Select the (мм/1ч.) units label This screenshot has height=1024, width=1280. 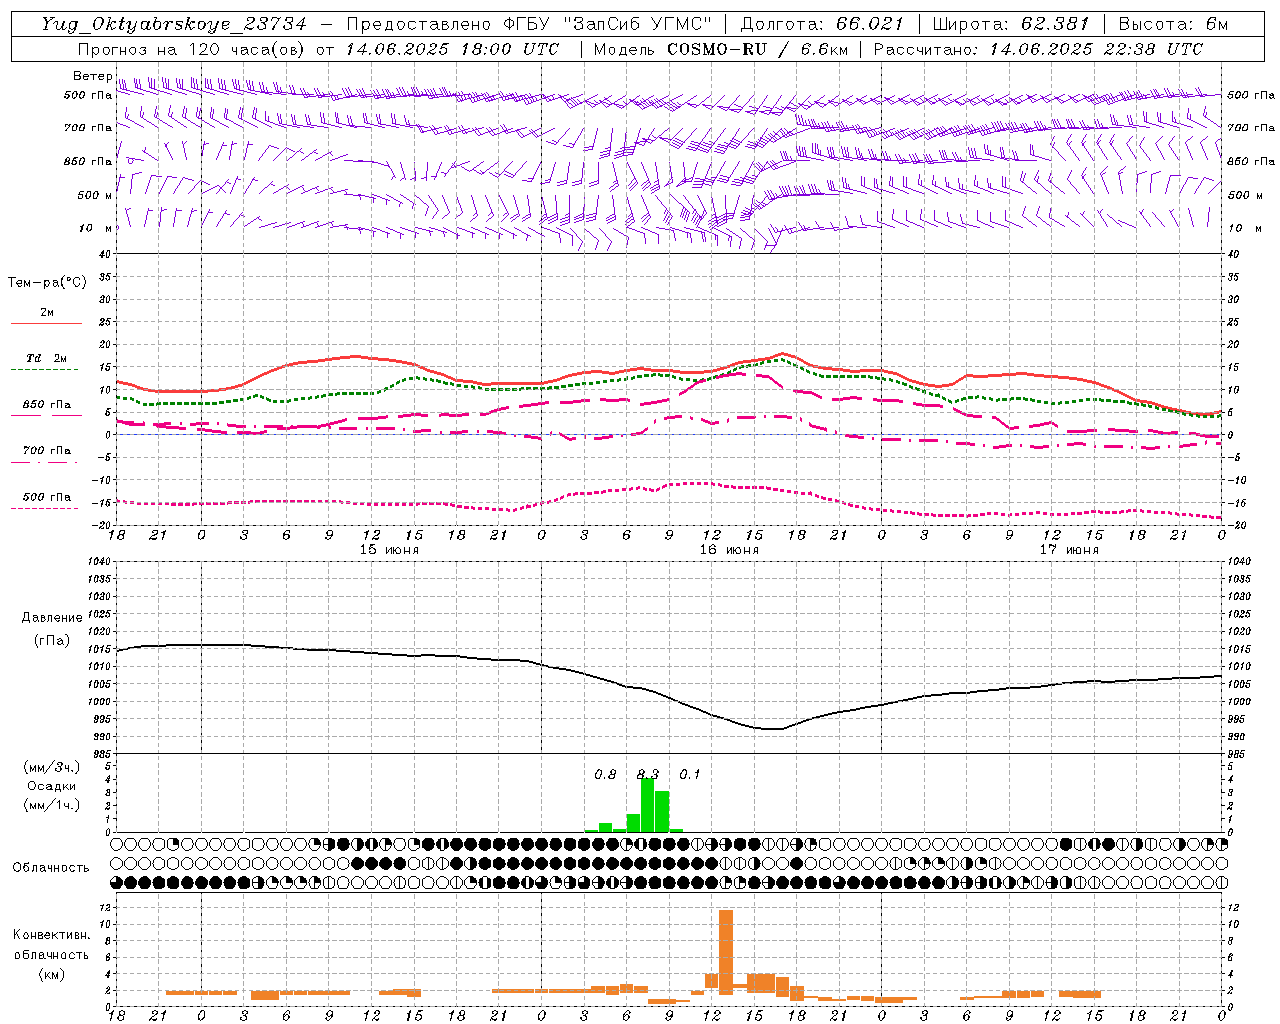click(x=51, y=805)
